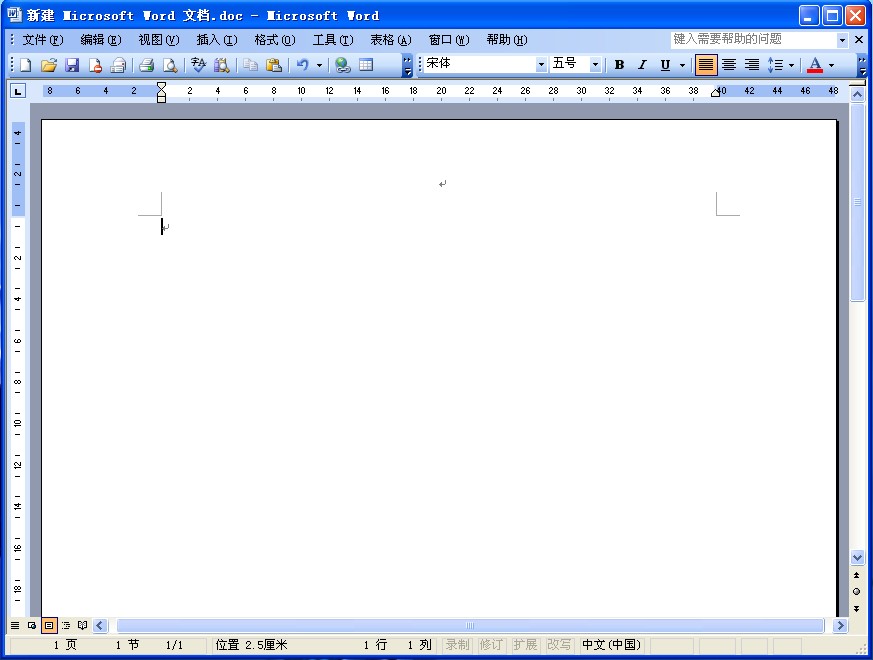
Task: Click Select Browse Object circle button
Action: pyautogui.click(x=856, y=591)
